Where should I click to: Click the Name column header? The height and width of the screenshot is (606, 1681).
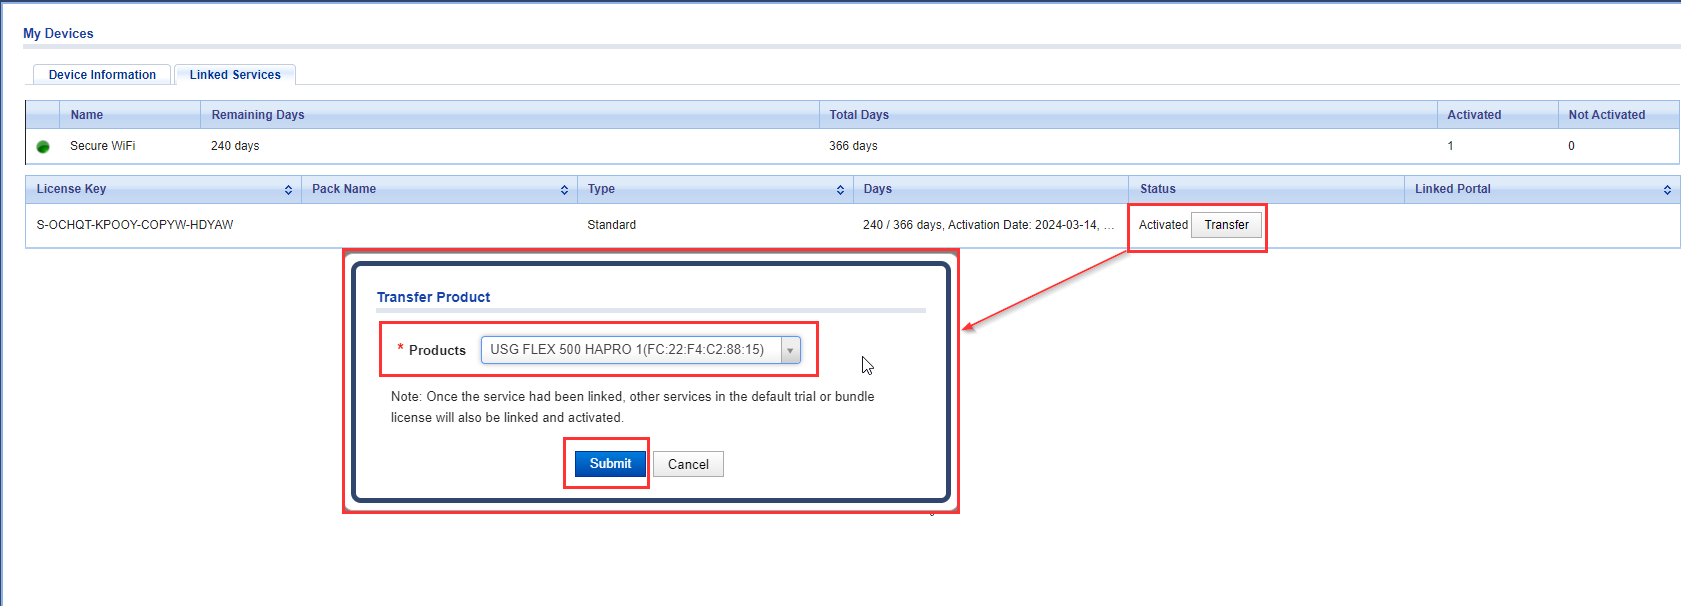pyautogui.click(x=87, y=115)
